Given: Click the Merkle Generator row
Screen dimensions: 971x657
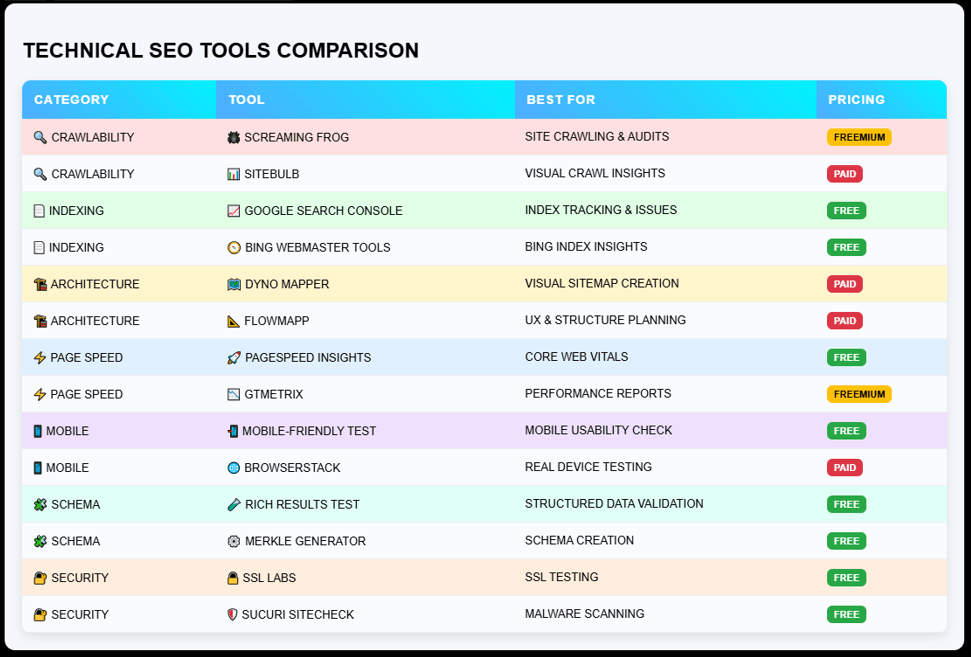Looking at the screenshot, I should [485, 540].
